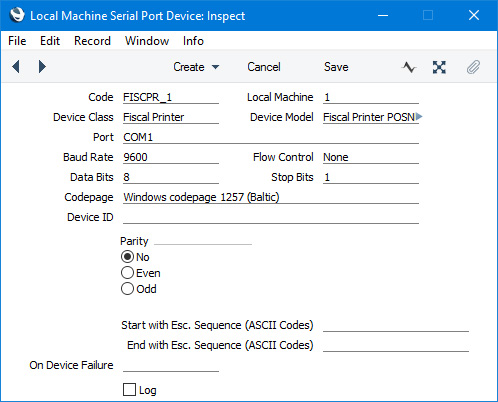498x402 pixels.
Task: Go to next record arrow
Action: coord(42,67)
